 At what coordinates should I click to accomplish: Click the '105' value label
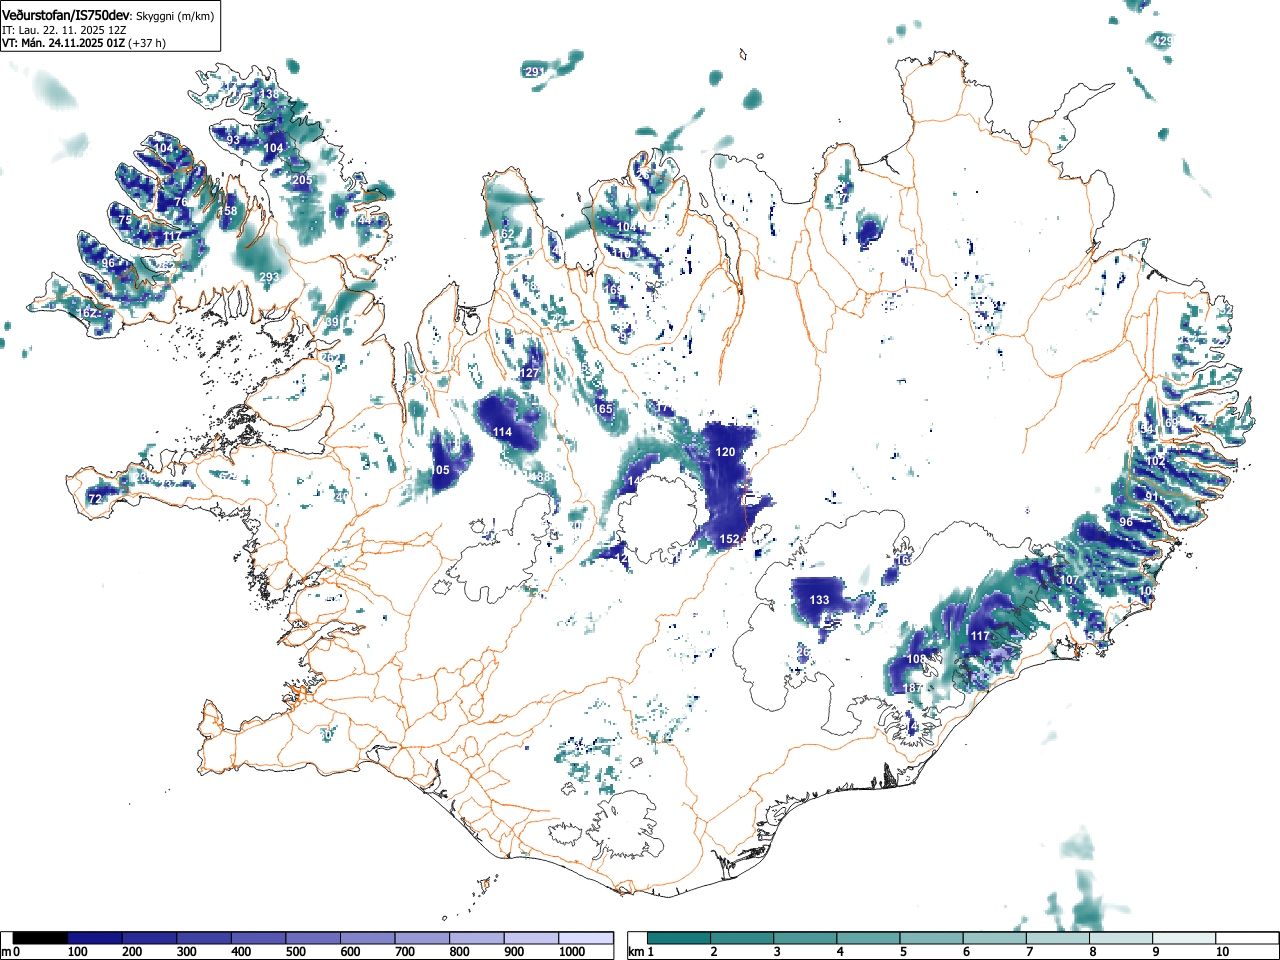point(439,470)
